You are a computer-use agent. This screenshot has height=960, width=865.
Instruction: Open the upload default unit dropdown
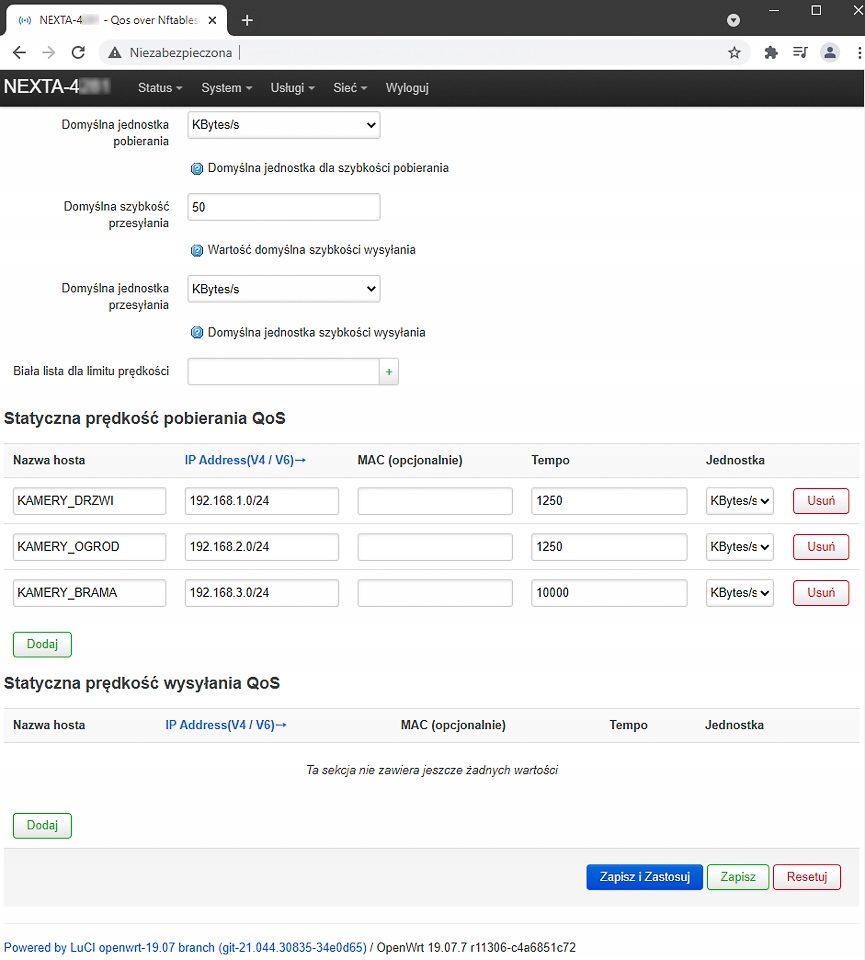tap(284, 289)
